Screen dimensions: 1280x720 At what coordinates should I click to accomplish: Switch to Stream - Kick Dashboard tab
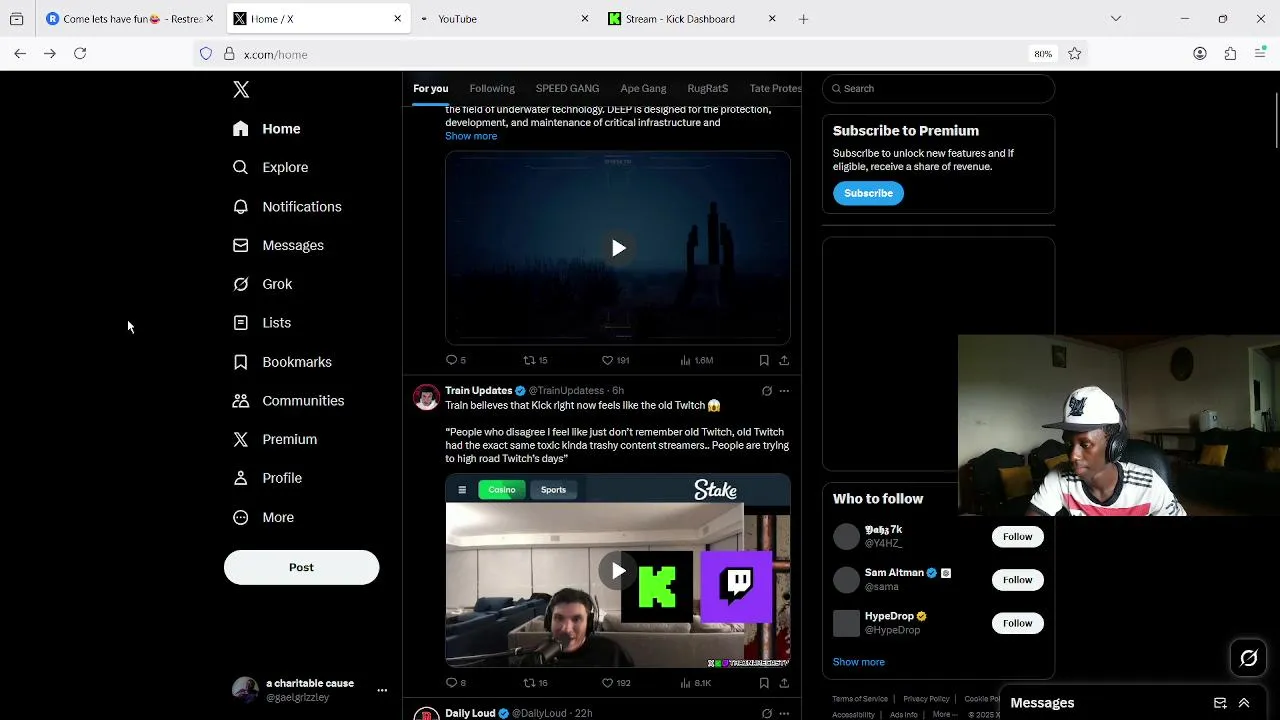692,19
